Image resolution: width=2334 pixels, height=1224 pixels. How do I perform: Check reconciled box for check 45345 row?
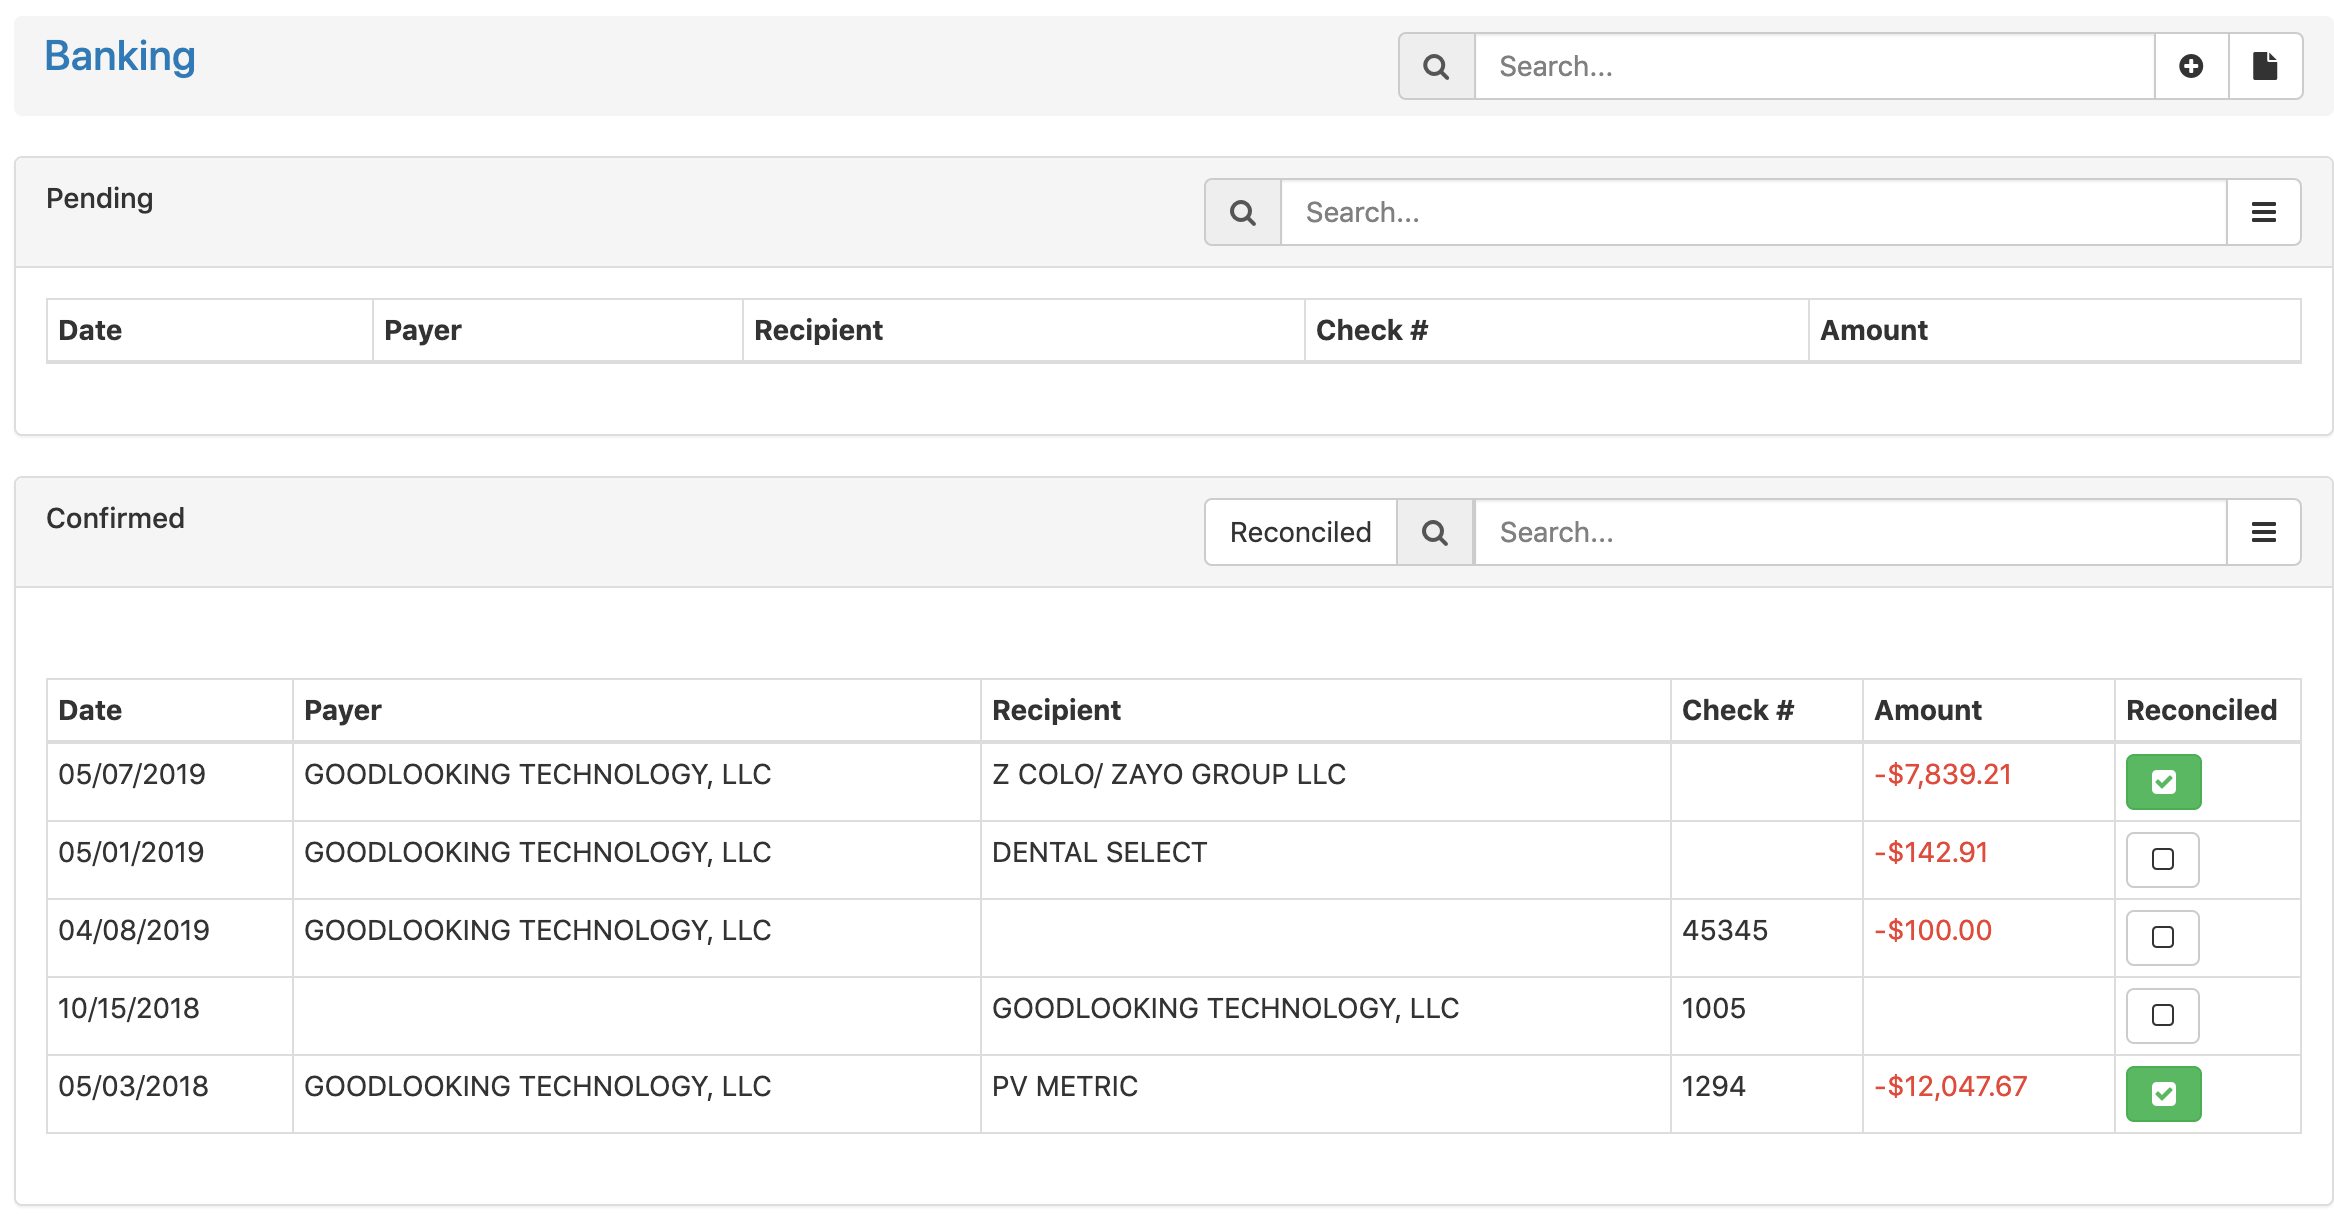click(x=2162, y=938)
